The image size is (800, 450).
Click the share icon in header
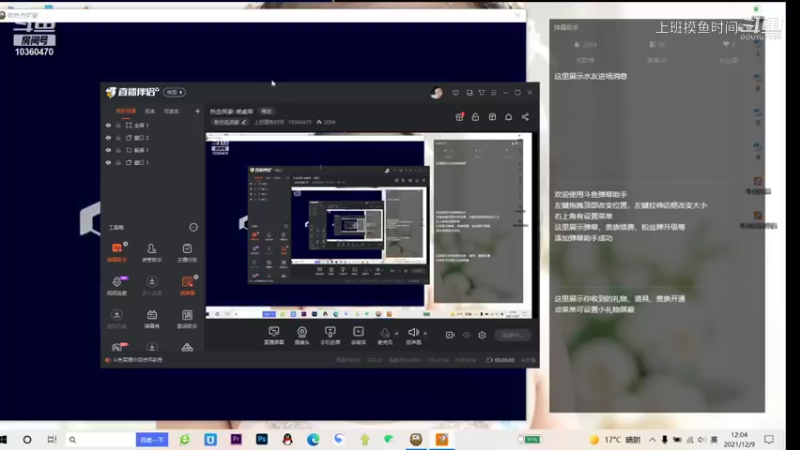click(x=525, y=117)
